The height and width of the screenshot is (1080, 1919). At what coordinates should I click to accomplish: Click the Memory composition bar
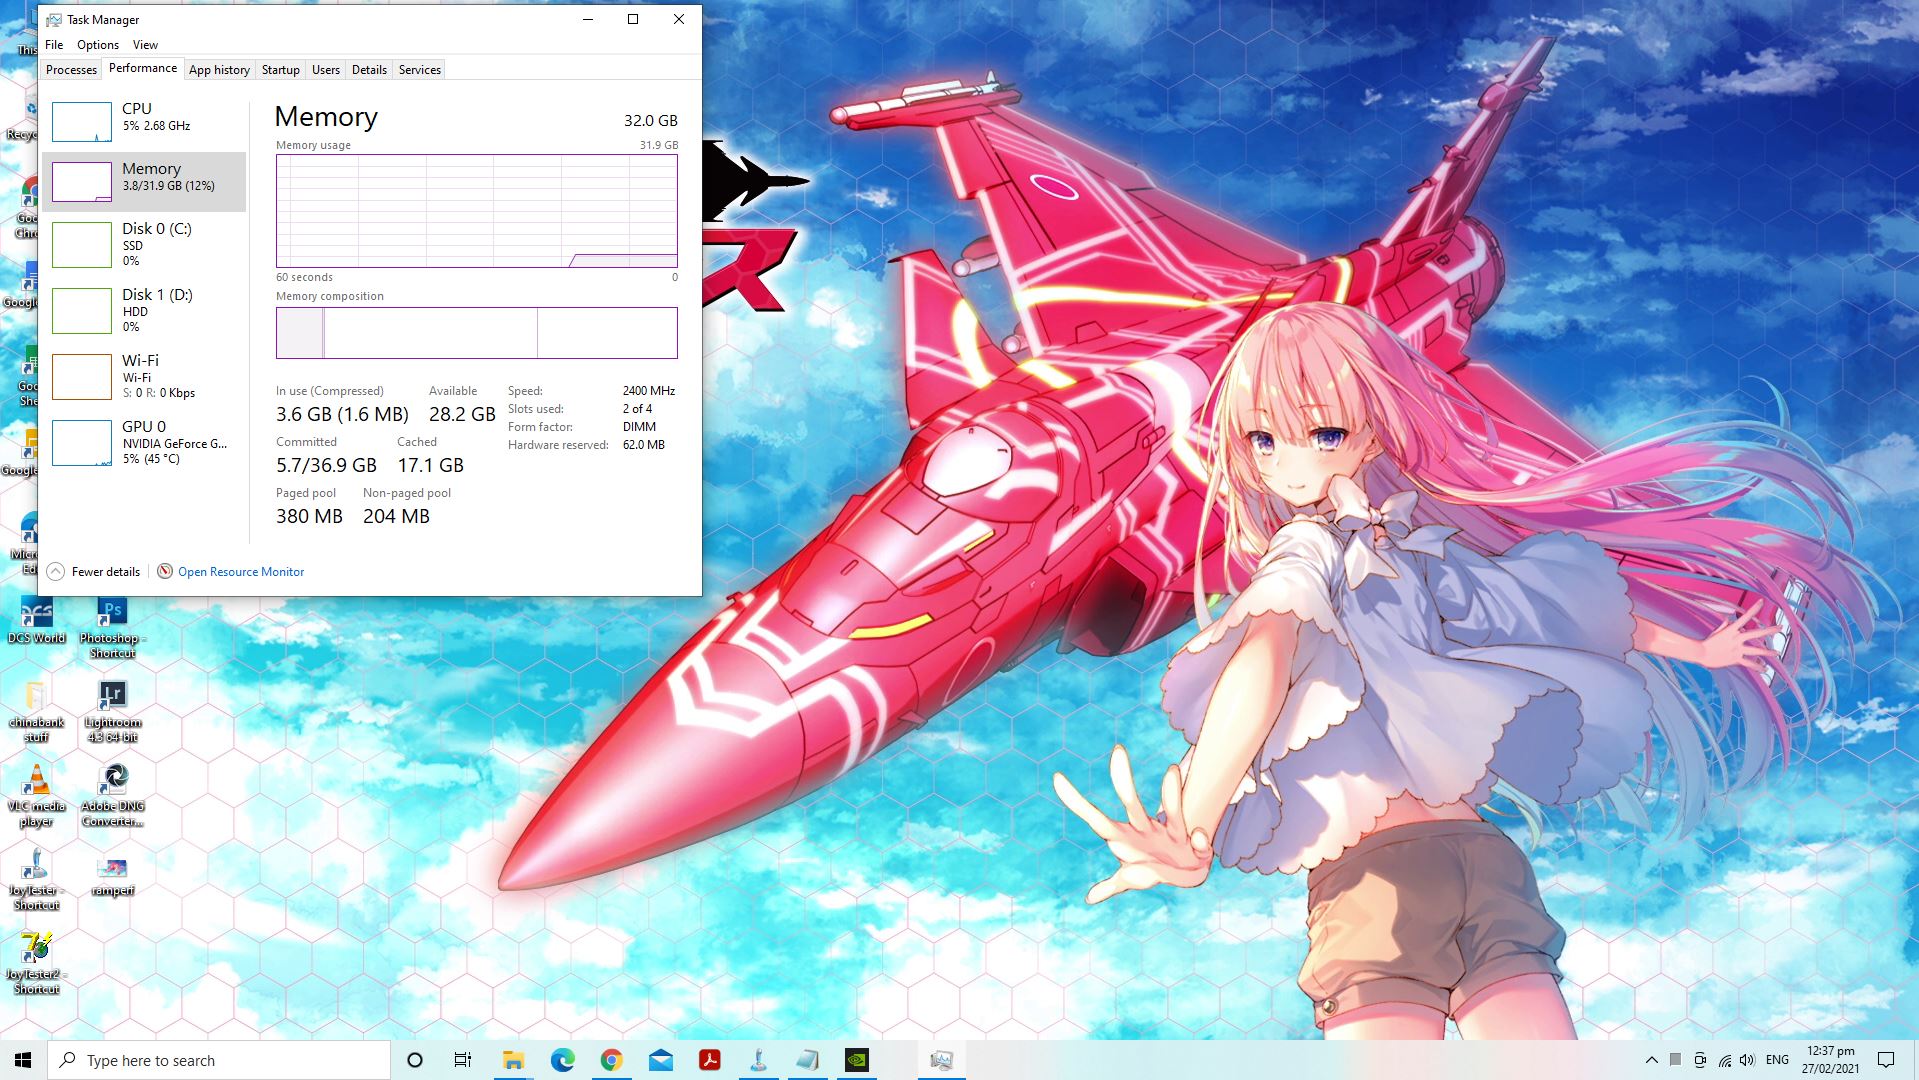477,333
